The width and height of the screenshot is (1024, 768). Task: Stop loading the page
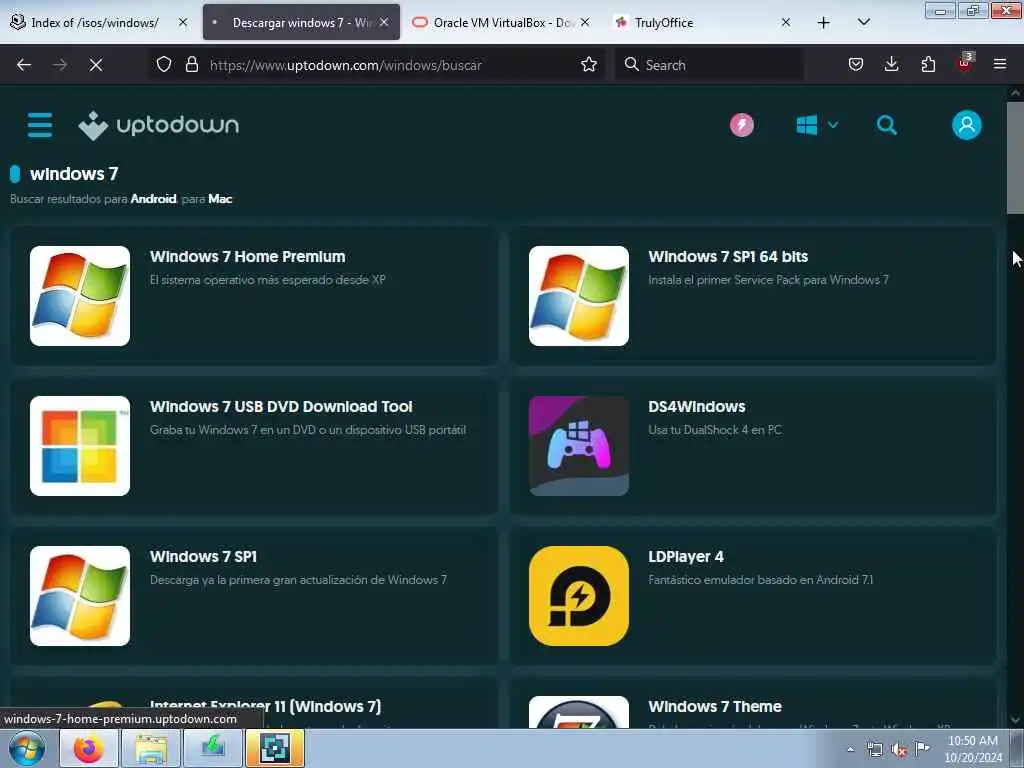click(96, 65)
